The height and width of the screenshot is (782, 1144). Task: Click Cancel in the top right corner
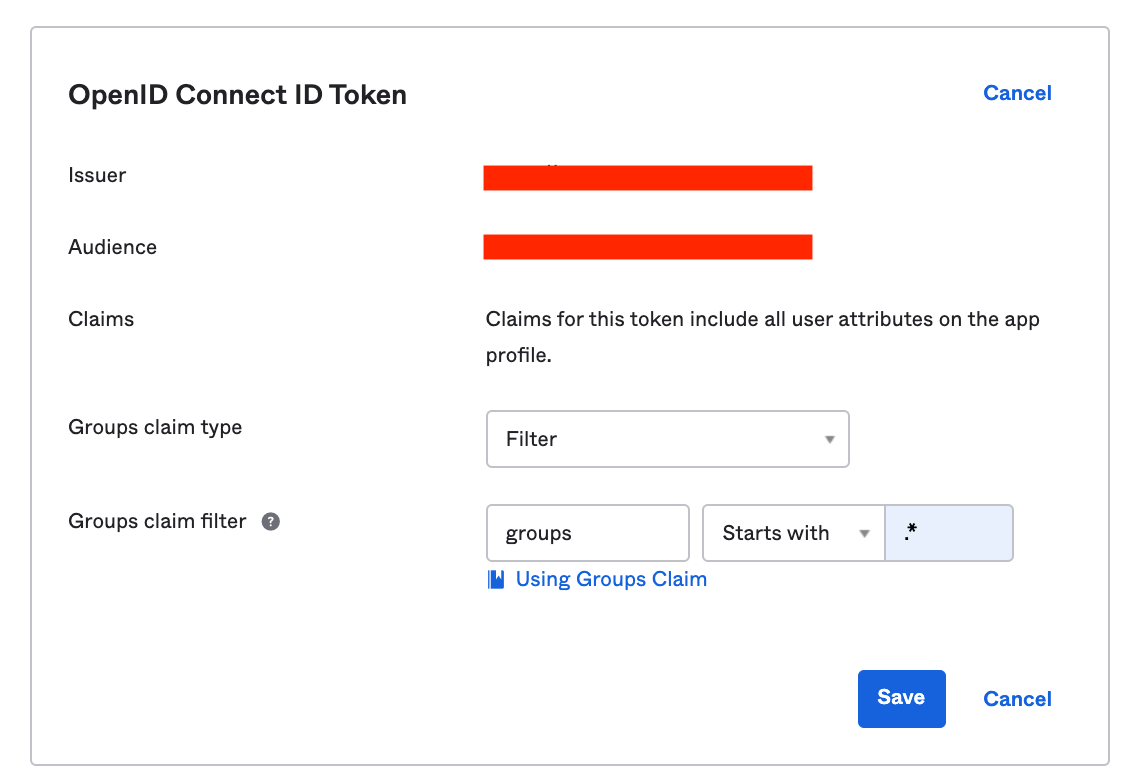click(x=1017, y=93)
